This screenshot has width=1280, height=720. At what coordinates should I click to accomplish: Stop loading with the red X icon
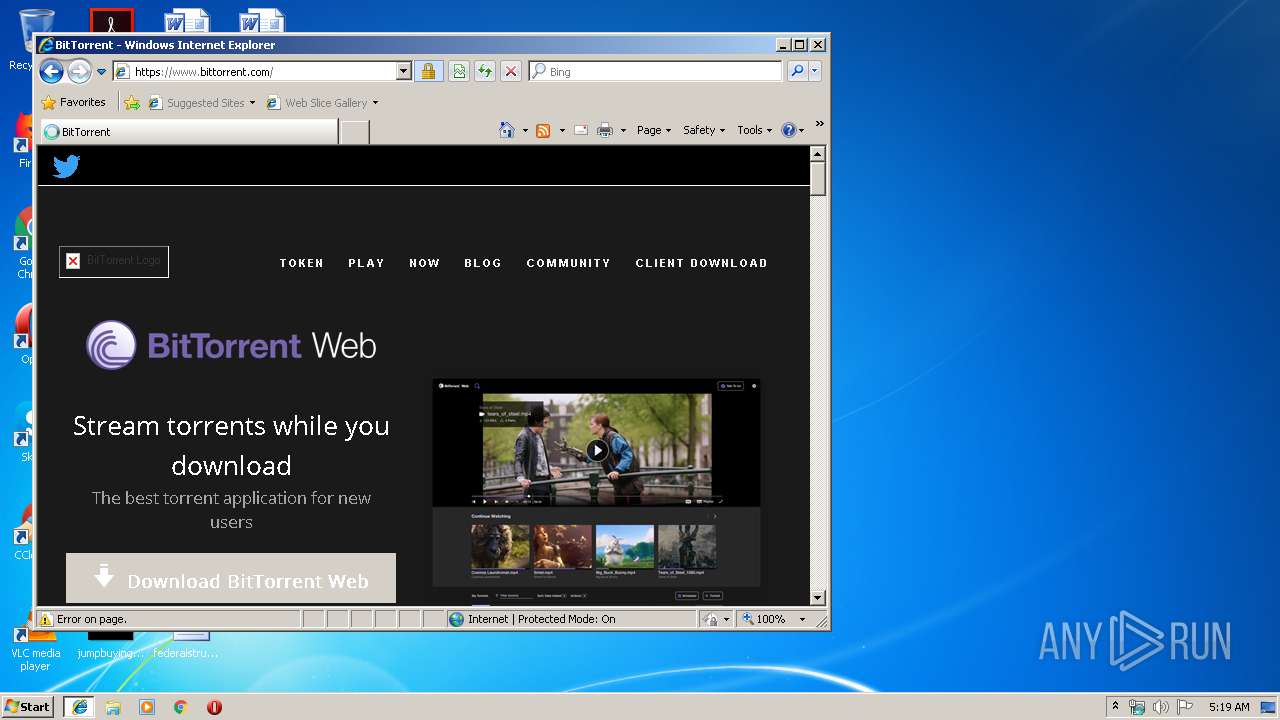pos(511,71)
